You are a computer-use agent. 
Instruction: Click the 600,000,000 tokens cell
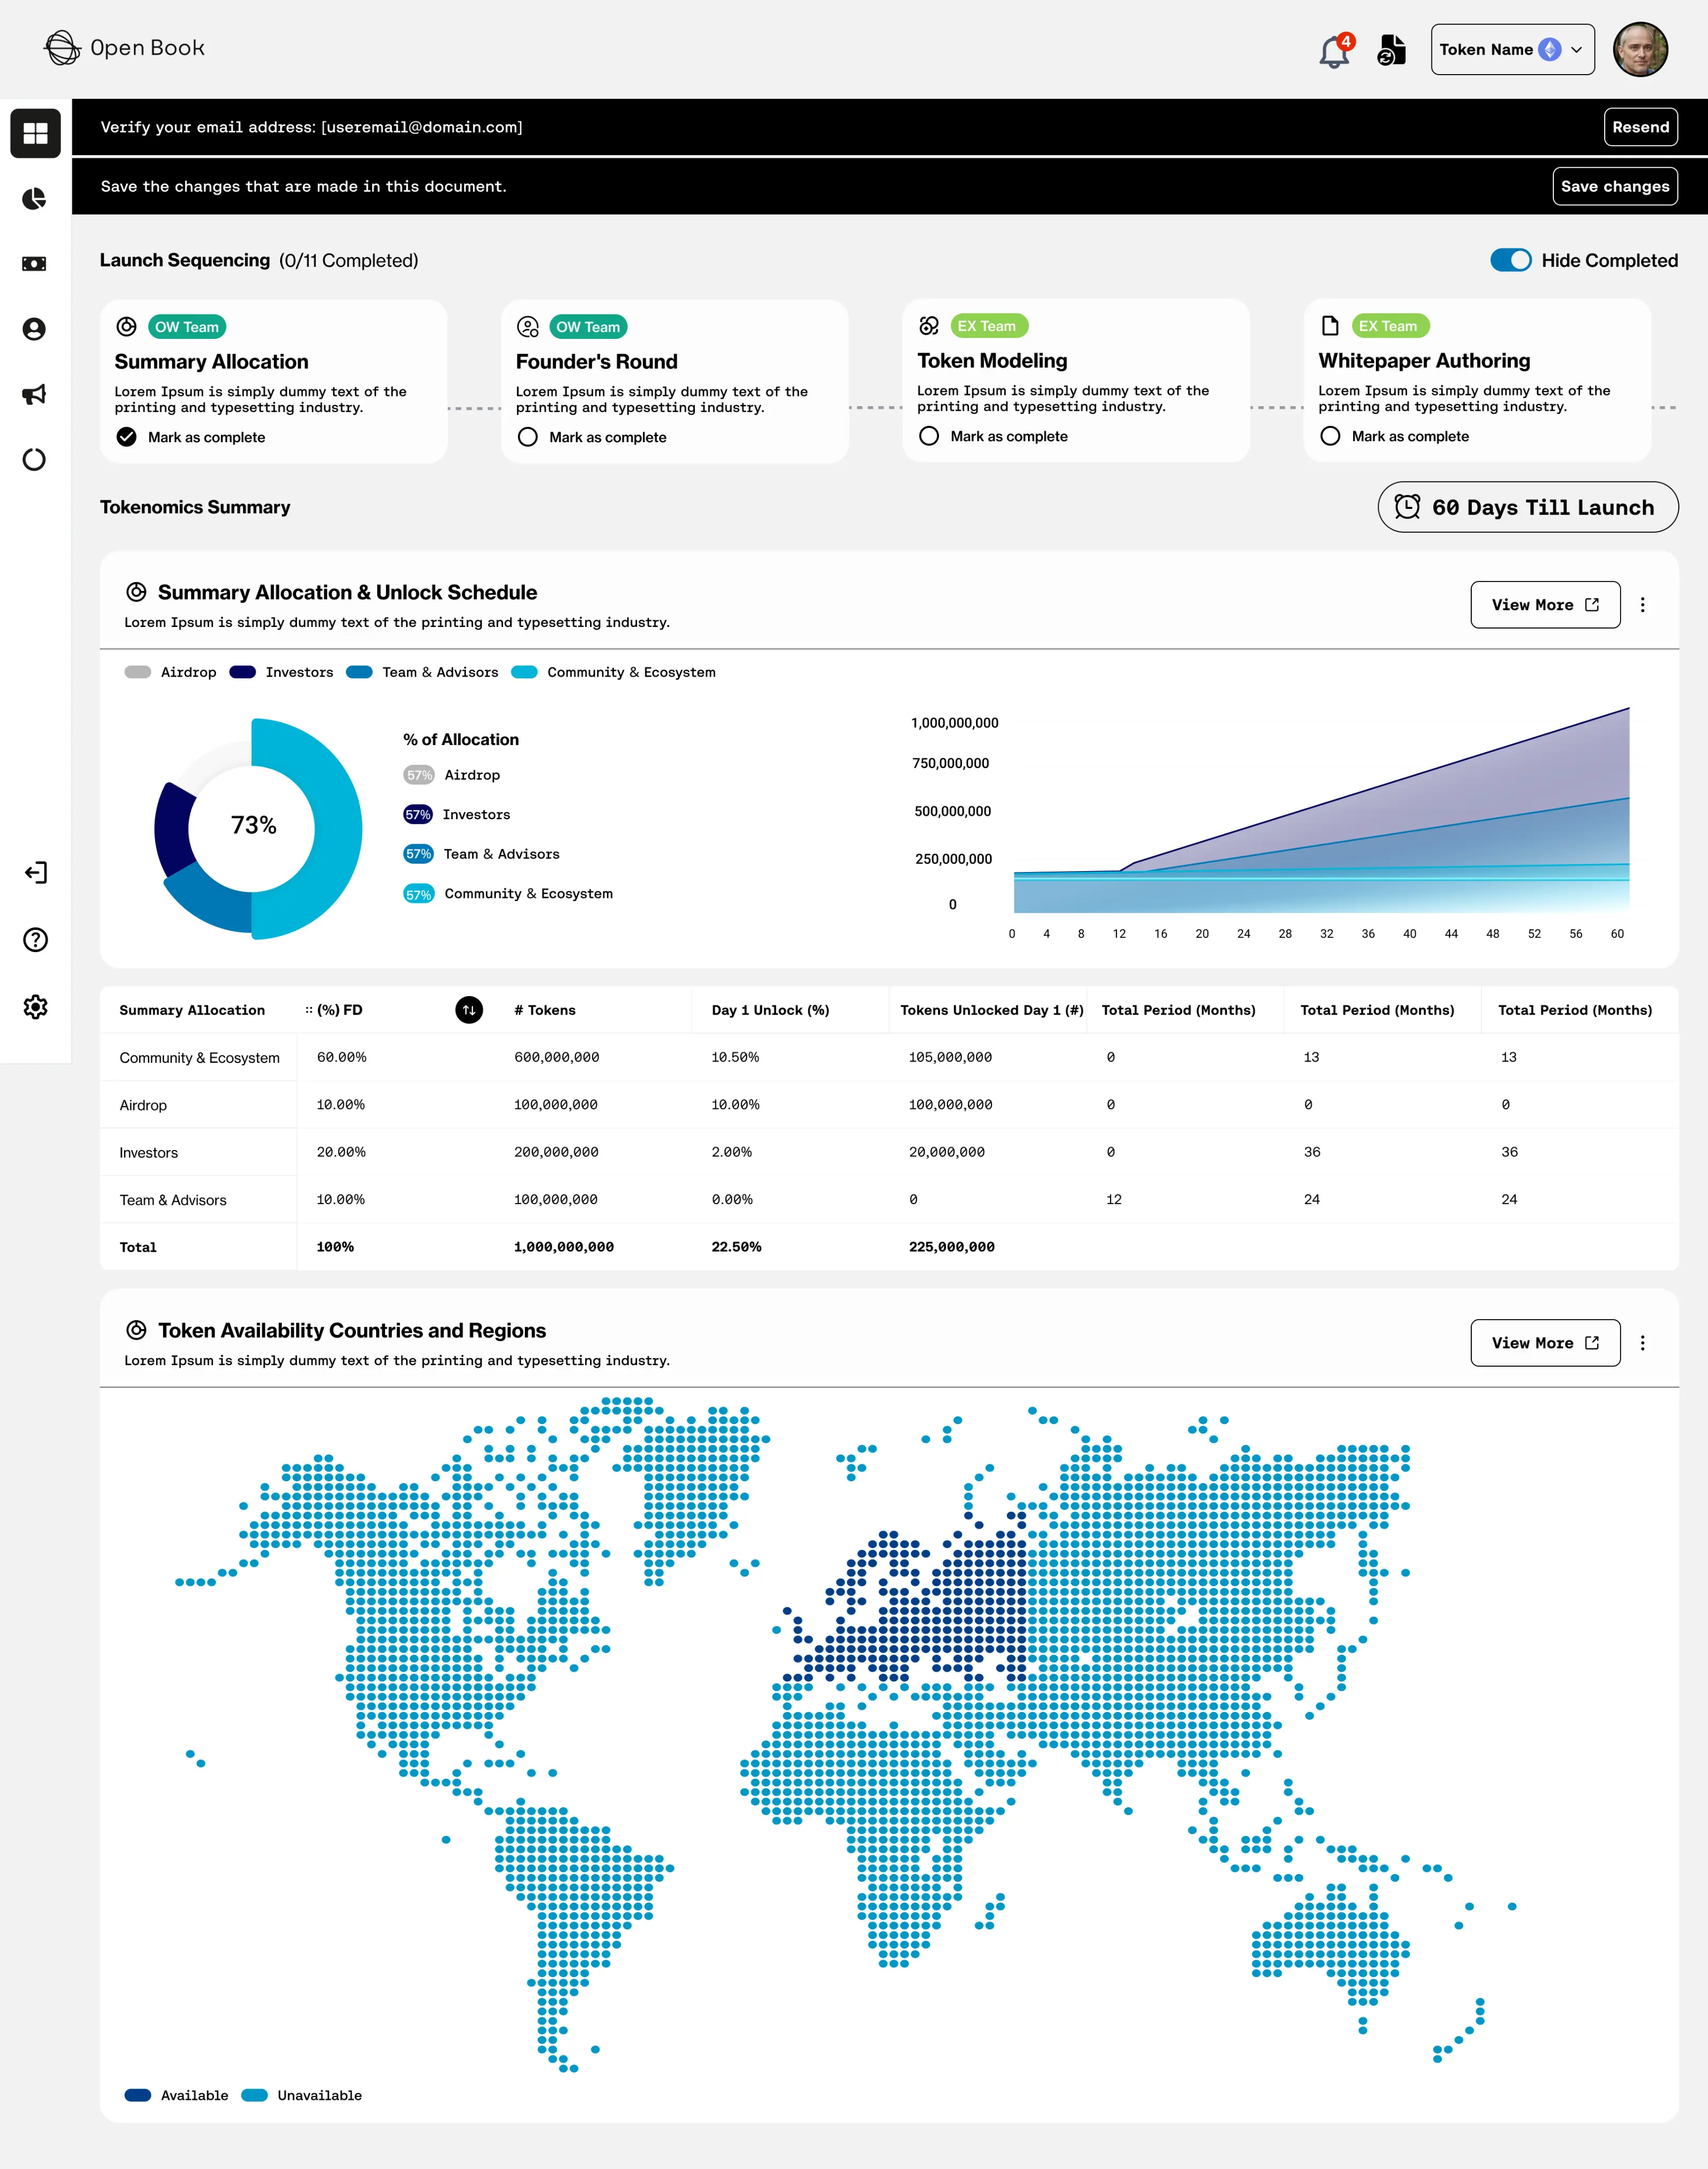click(557, 1057)
